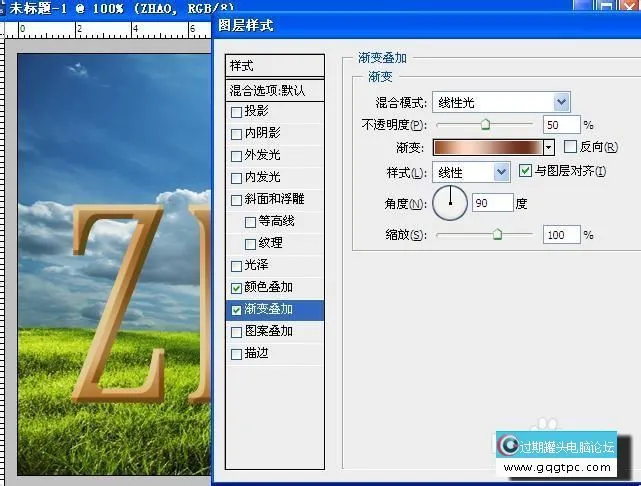Select the 图案叠加 style label

[x=268, y=331]
